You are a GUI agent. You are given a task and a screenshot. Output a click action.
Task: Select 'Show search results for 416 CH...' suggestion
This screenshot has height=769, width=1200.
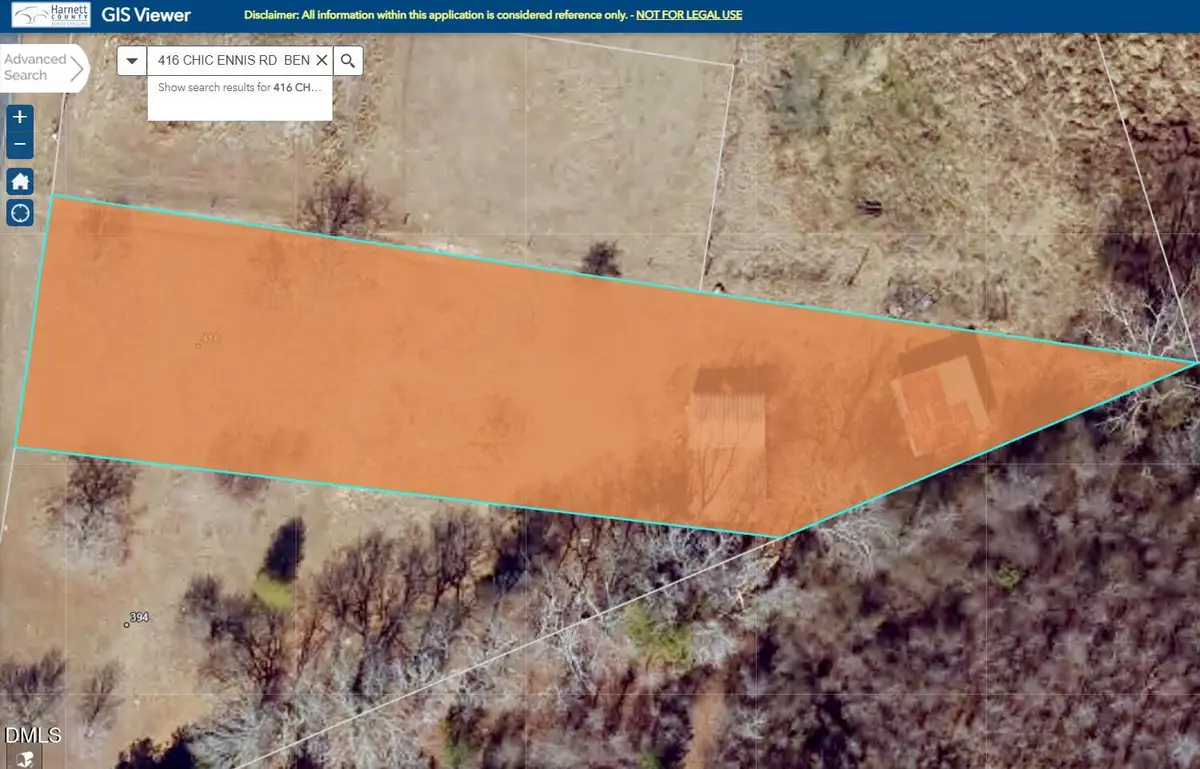pos(240,88)
